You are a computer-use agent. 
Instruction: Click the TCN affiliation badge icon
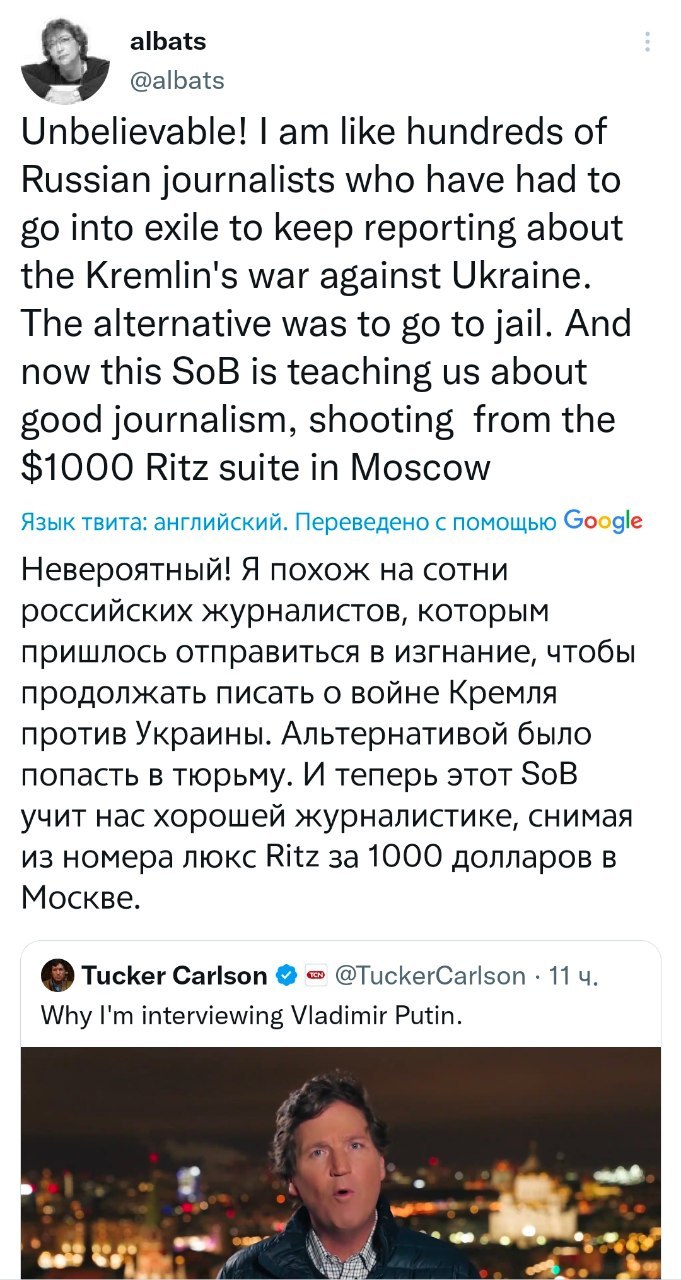314,975
